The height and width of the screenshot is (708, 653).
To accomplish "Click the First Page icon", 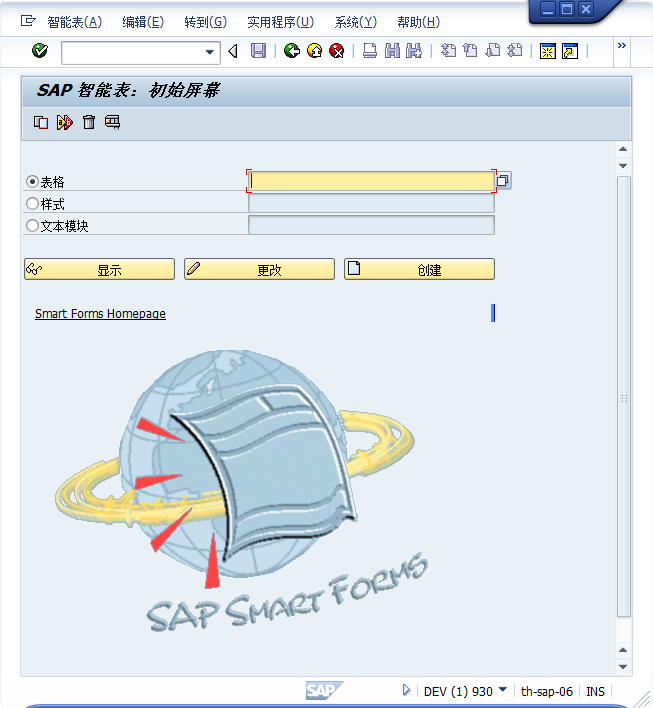I will tap(448, 50).
